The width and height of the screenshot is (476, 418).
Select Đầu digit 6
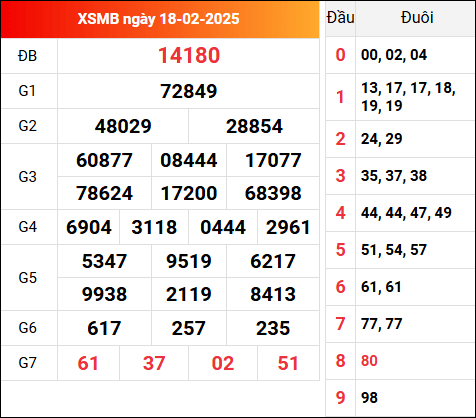(x=340, y=287)
